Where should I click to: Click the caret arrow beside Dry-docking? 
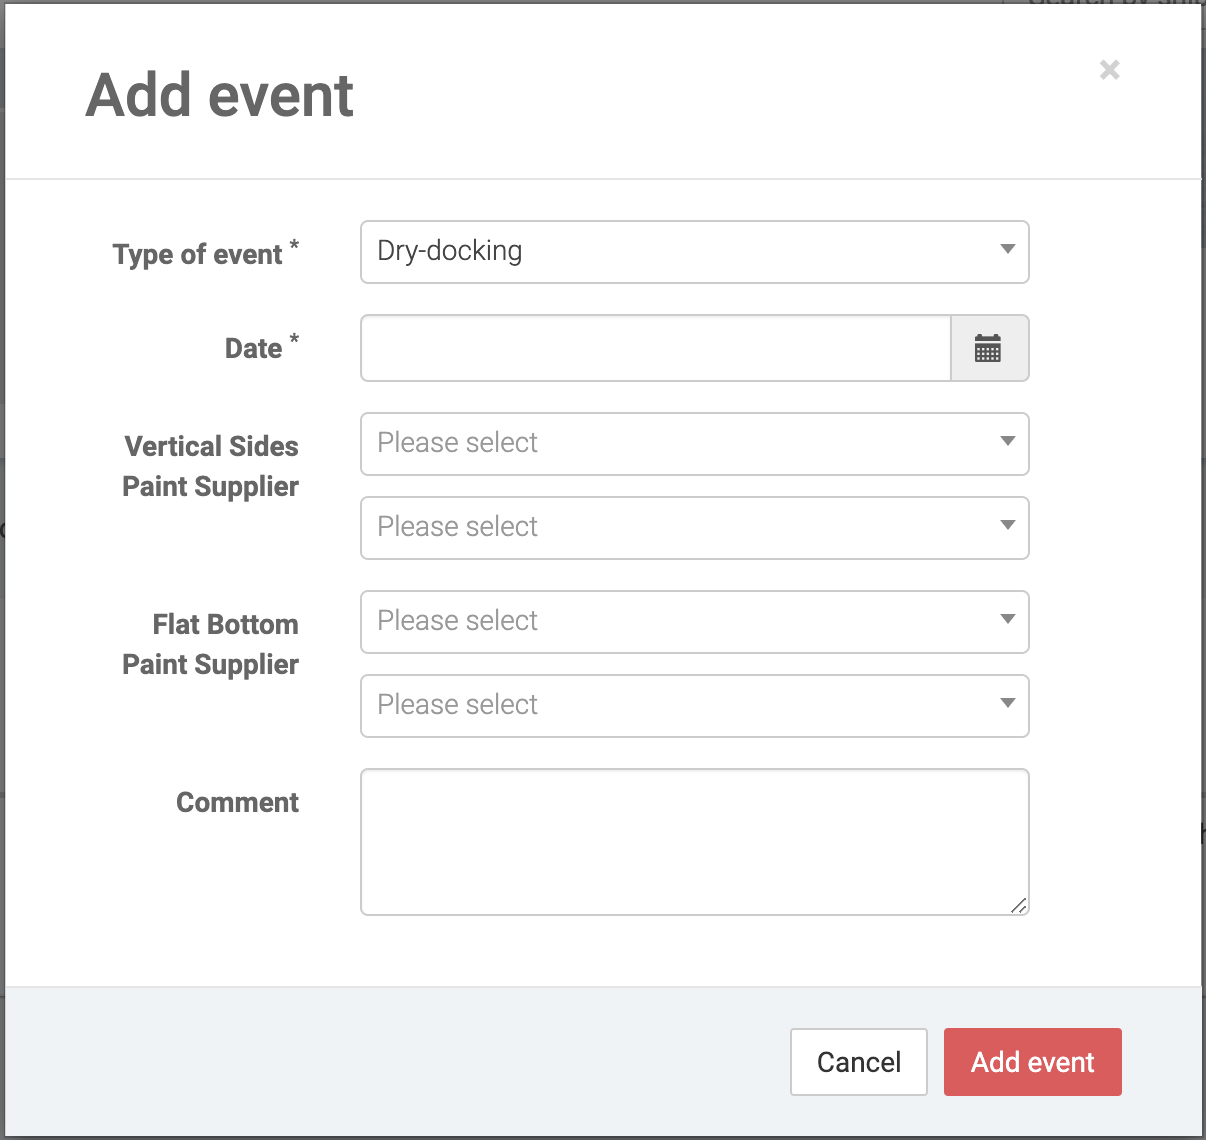[x=1007, y=250]
